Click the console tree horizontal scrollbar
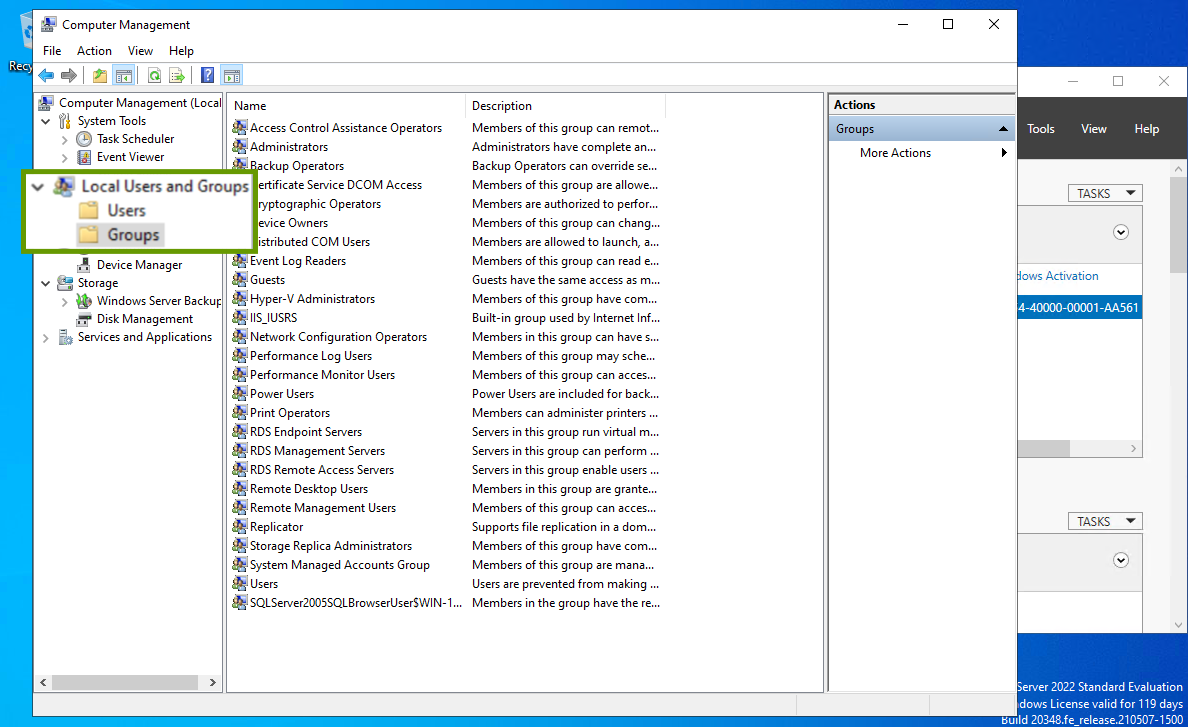Viewport: 1188px width, 727px height. click(120, 682)
